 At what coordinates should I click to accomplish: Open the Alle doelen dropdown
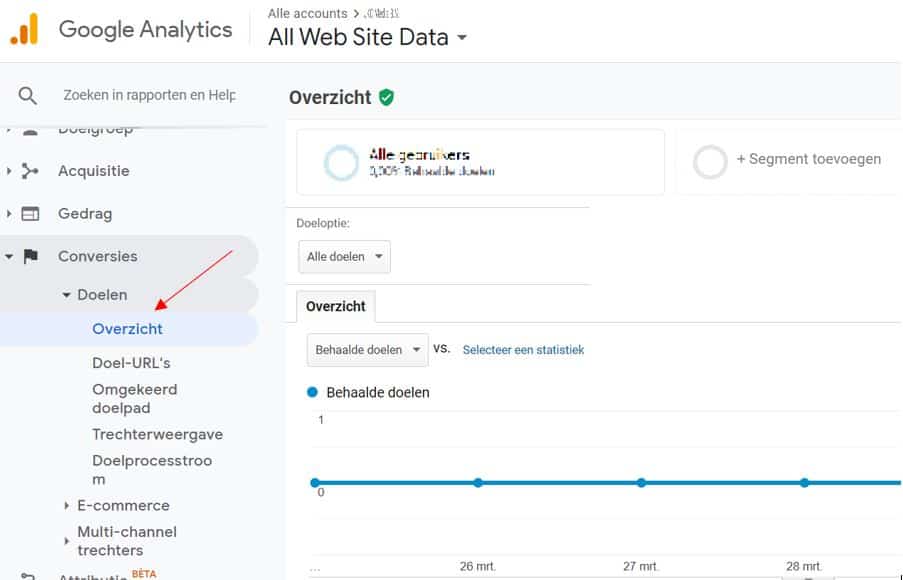tap(344, 257)
